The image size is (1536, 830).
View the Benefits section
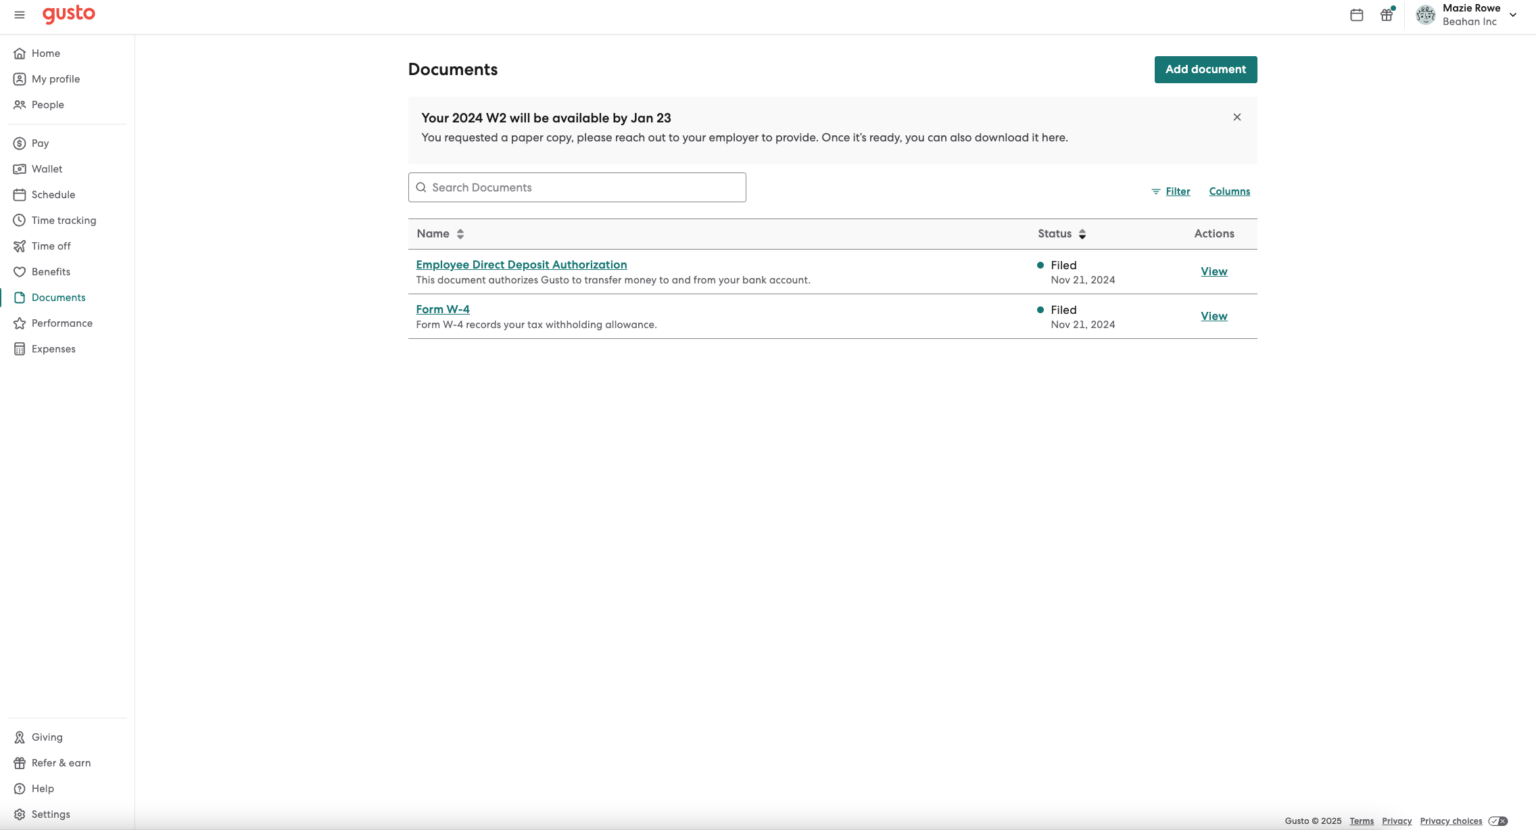point(49,271)
